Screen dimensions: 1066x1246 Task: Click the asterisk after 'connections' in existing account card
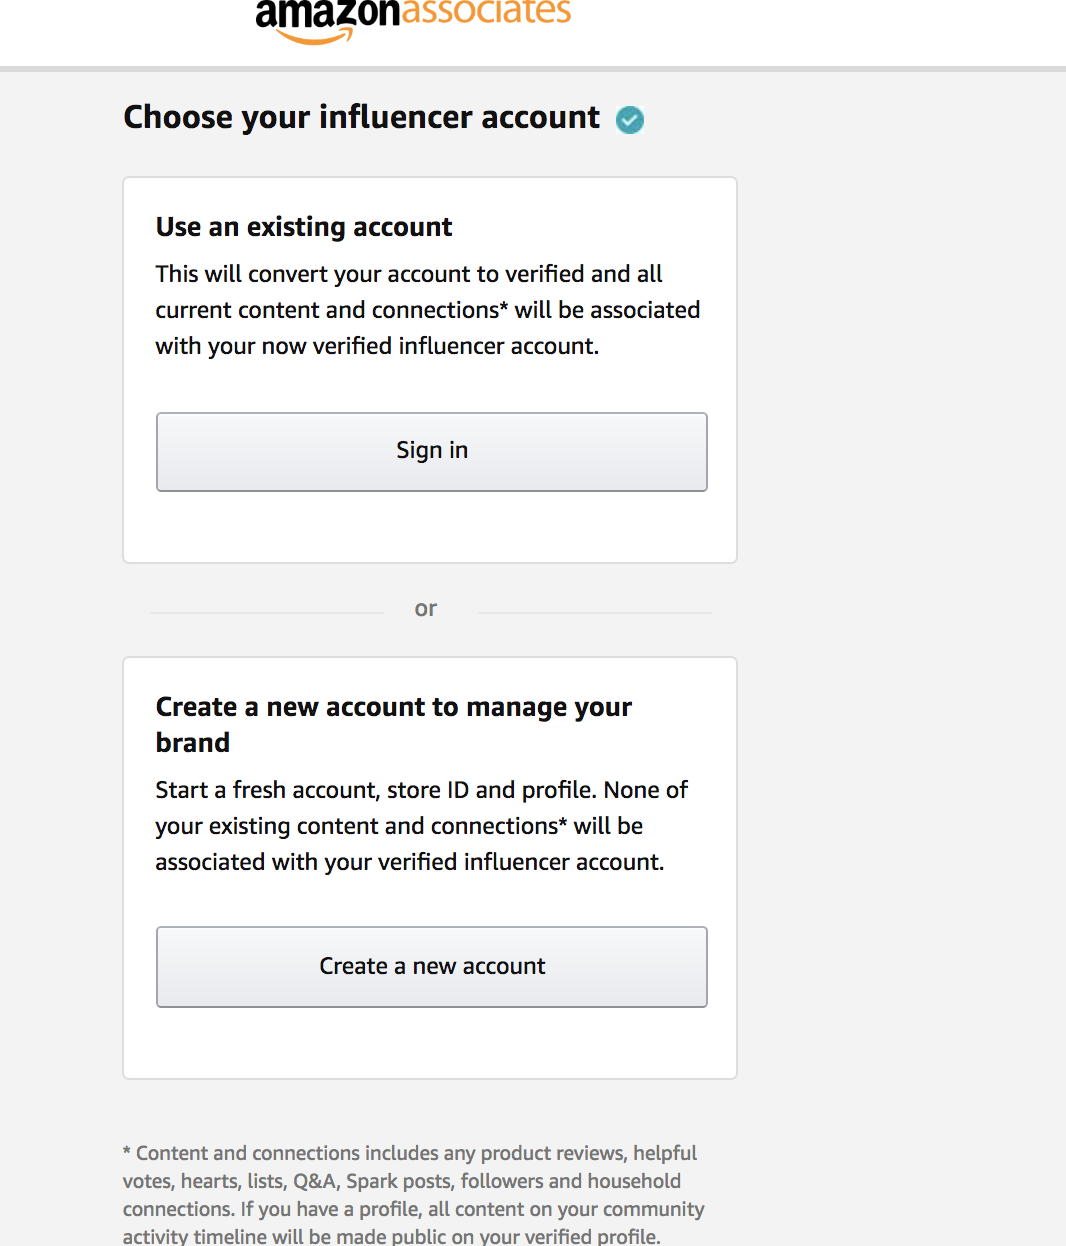pyautogui.click(x=504, y=307)
